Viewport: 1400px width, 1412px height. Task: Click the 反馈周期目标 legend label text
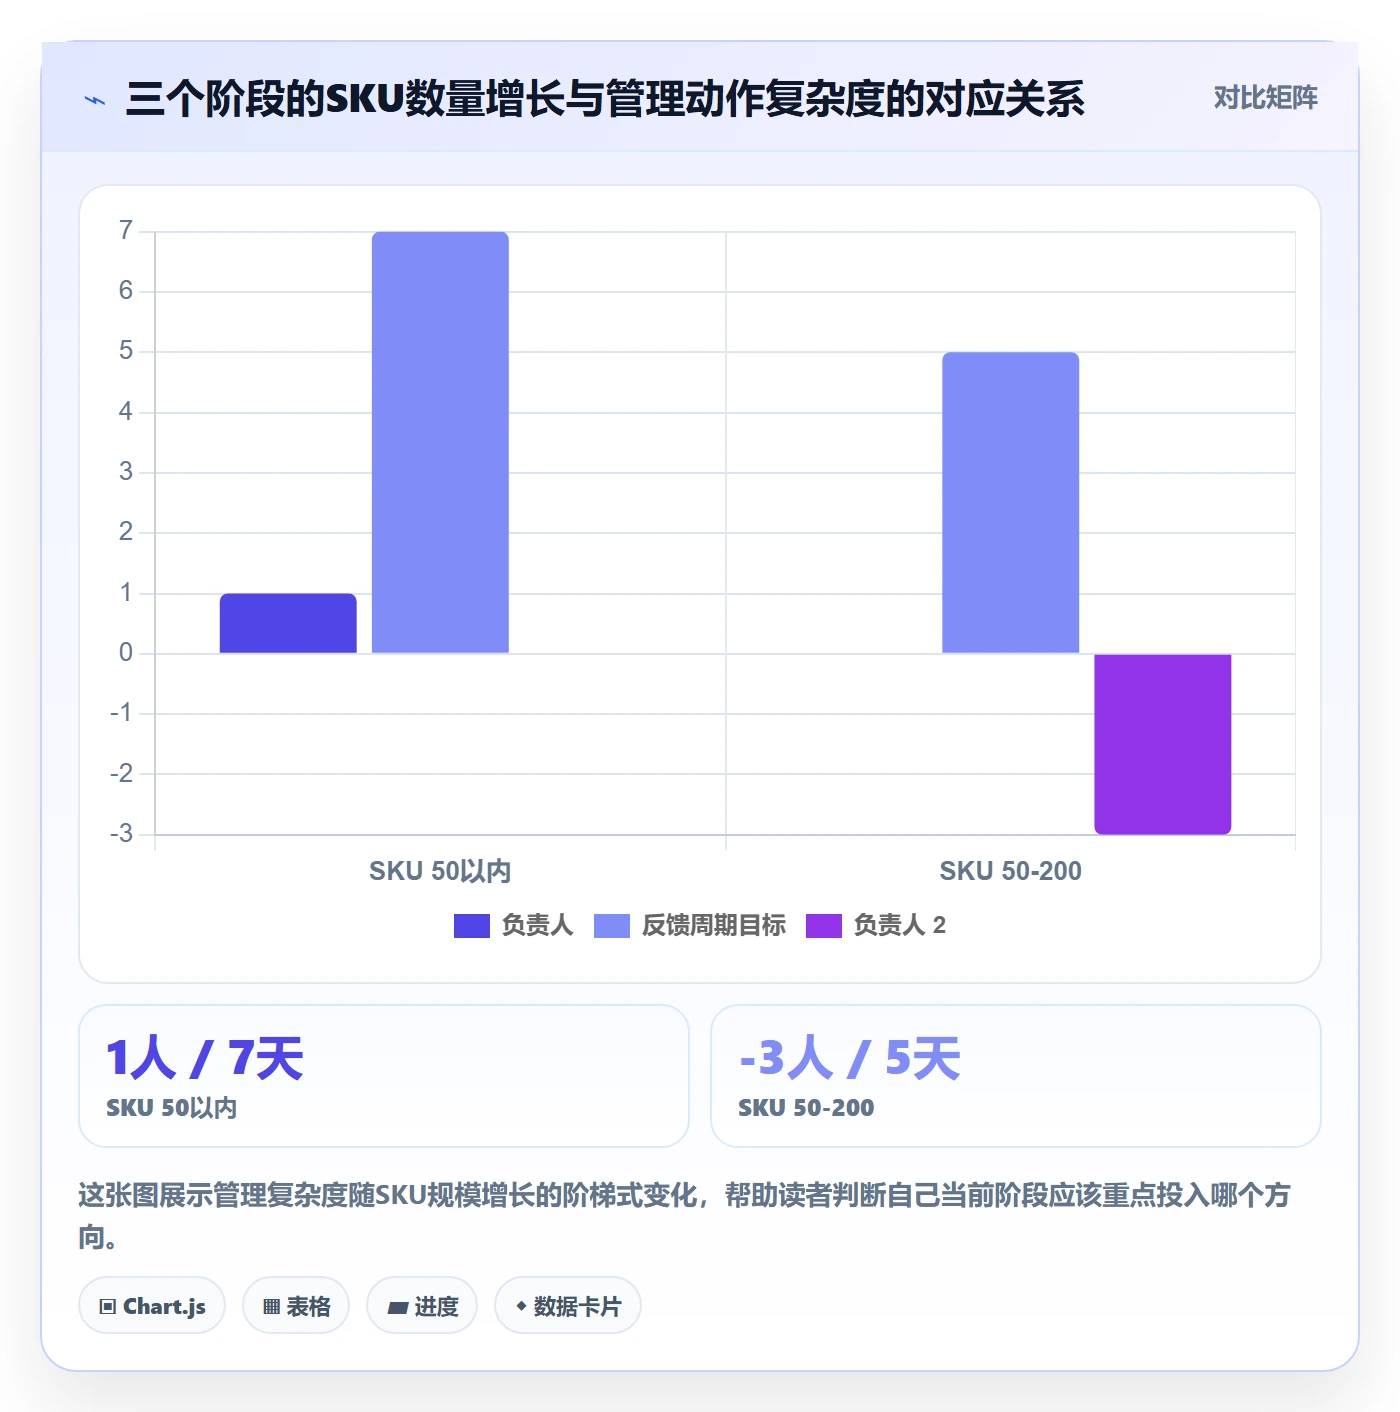[x=713, y=926]
